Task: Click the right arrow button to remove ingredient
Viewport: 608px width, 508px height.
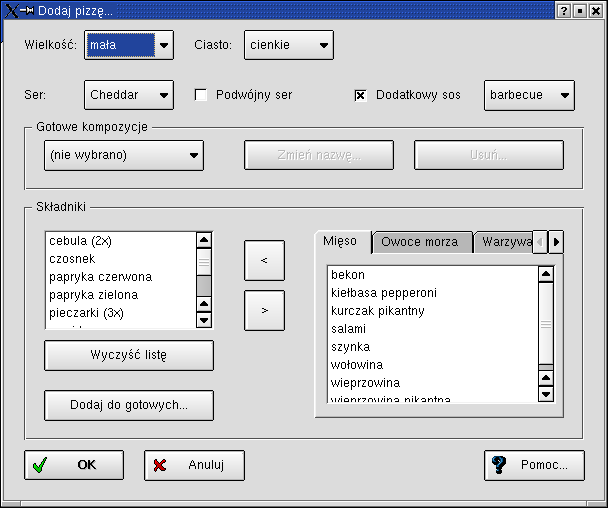Action: click(x=264, y=310)
